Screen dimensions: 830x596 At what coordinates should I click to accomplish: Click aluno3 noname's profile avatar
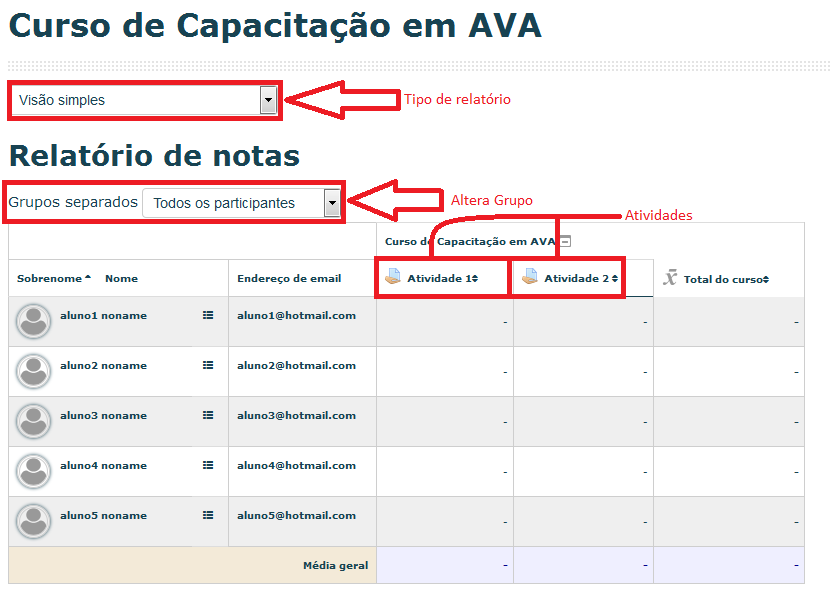coord(34,421)
